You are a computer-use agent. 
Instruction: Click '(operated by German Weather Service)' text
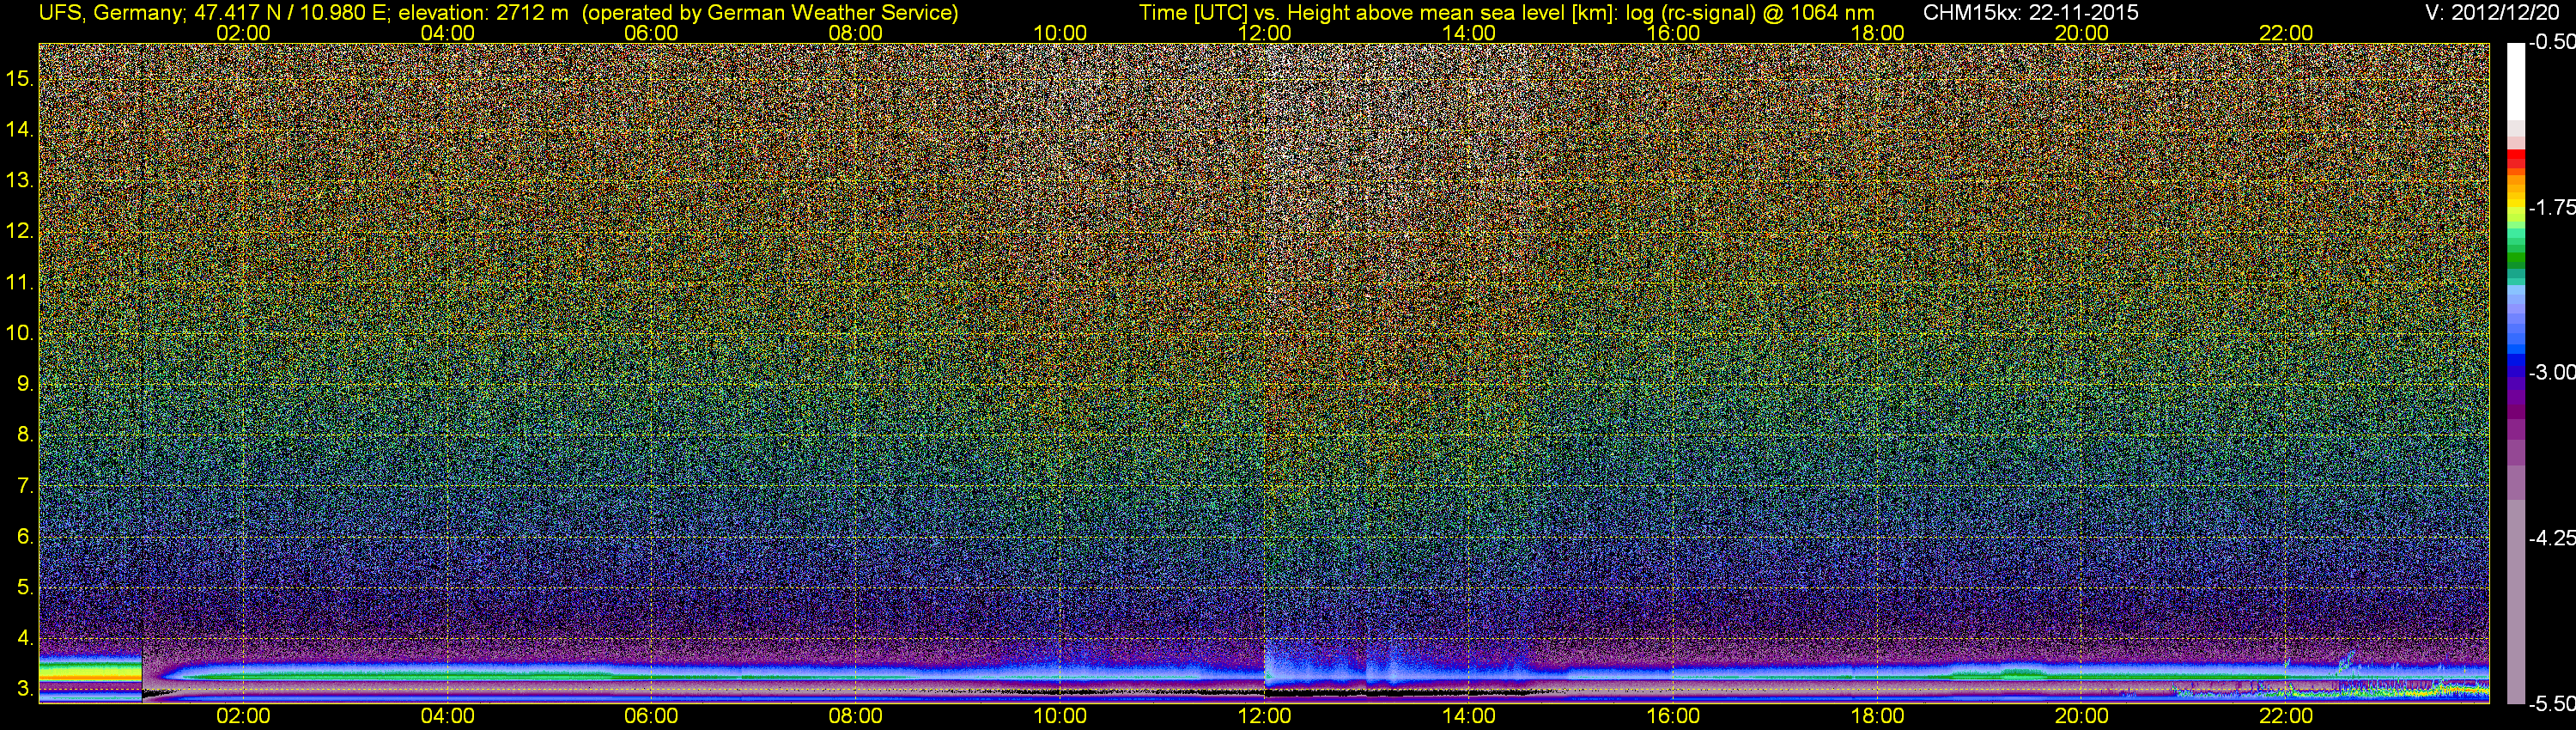click(769, 13)
